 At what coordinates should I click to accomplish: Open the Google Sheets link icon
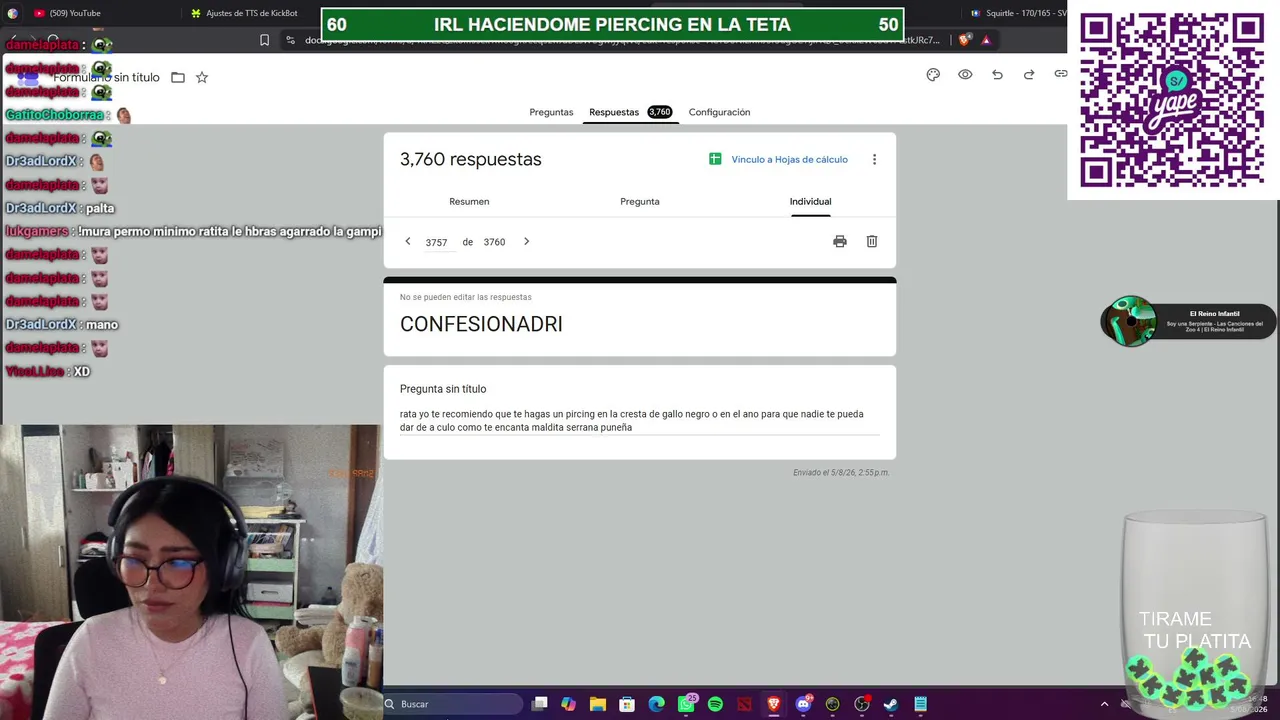coord(715,159)
